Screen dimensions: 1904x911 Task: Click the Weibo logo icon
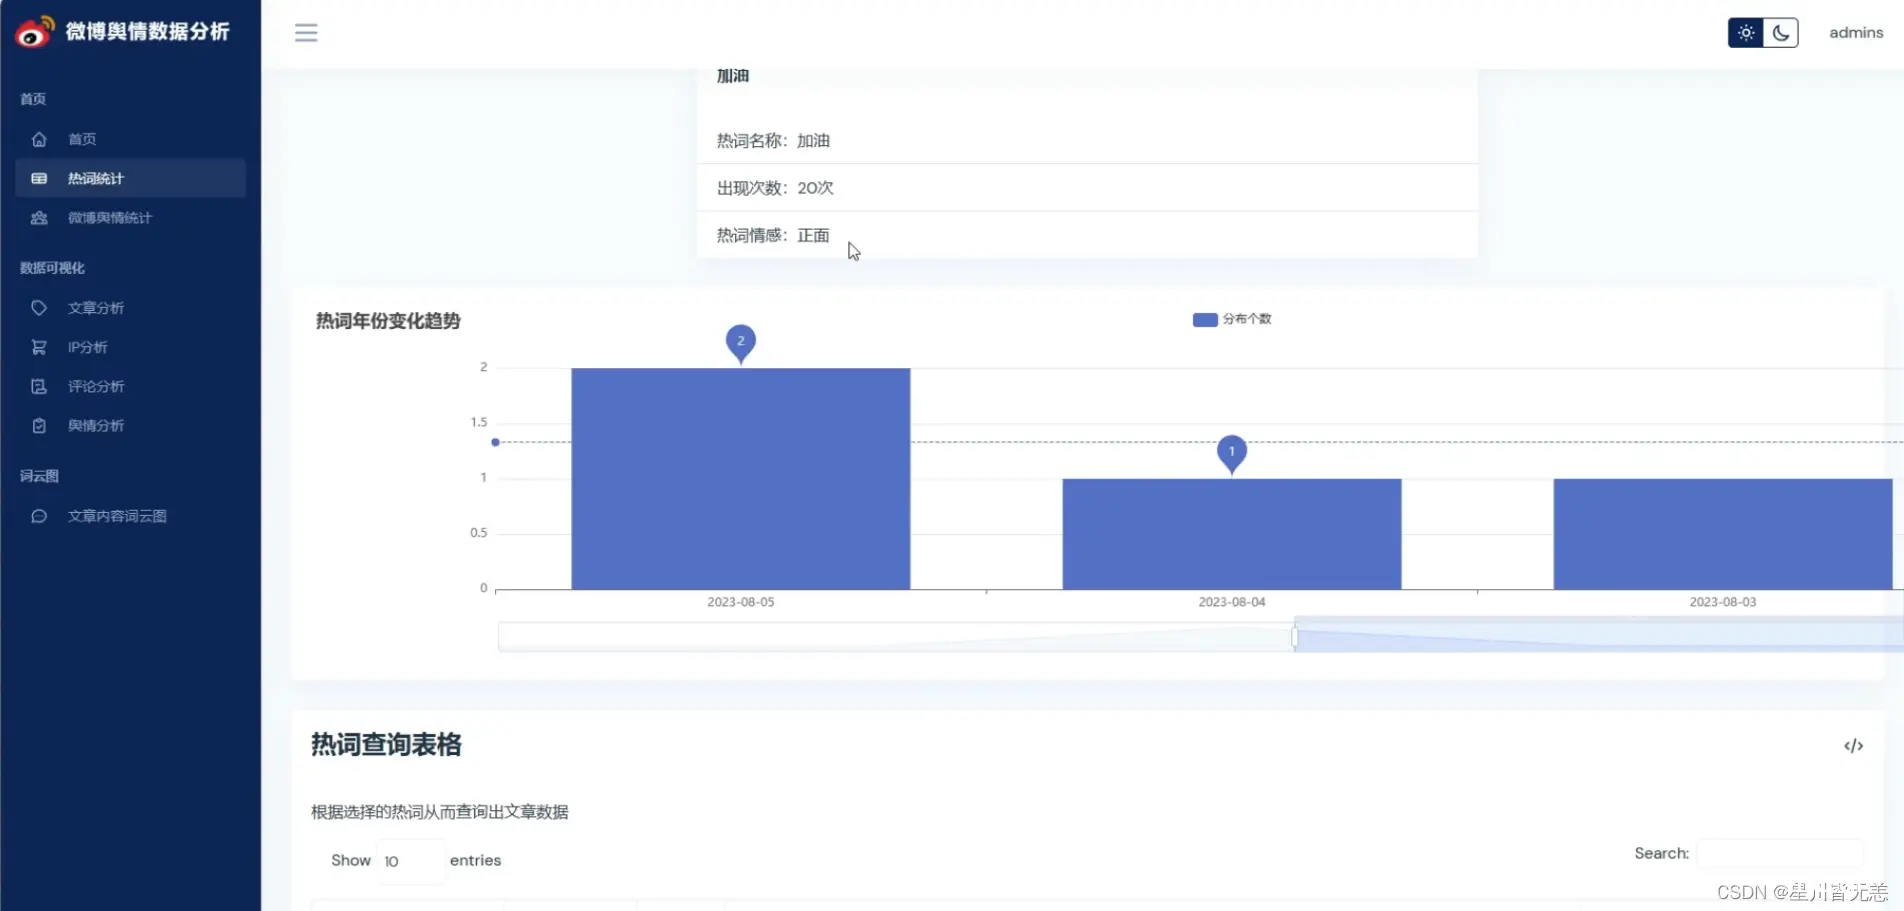point(34,32)
